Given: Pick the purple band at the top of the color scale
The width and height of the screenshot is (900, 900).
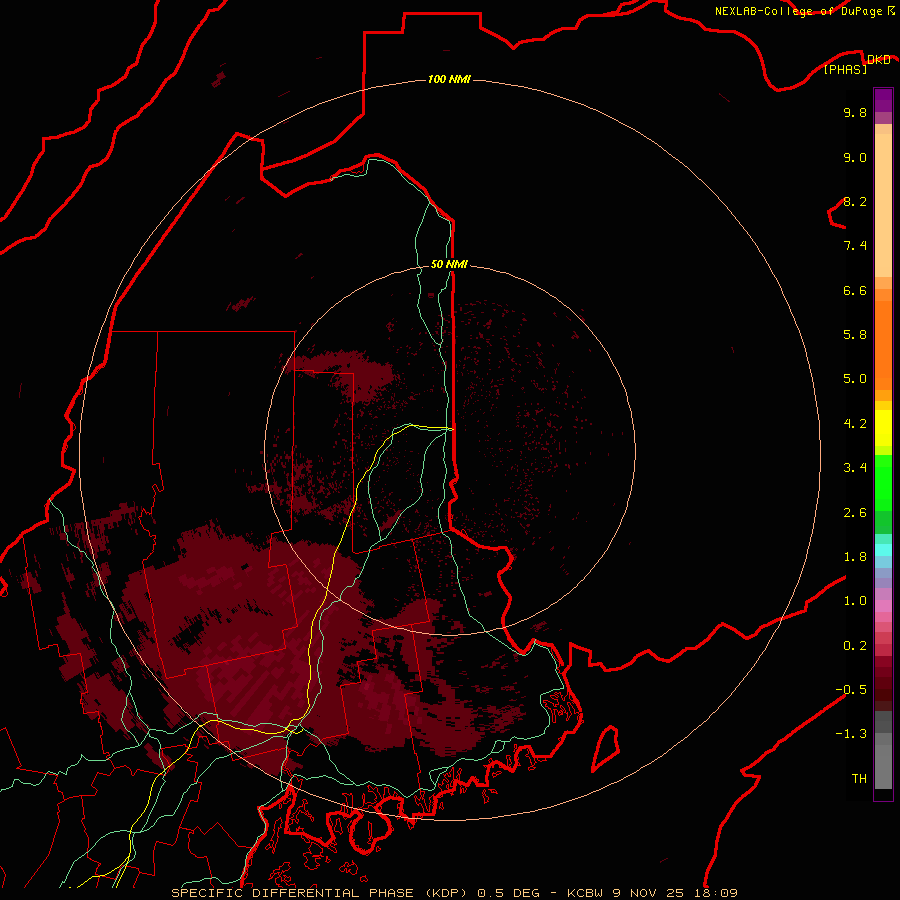Looking at the screenshot, I should [883, 100].
